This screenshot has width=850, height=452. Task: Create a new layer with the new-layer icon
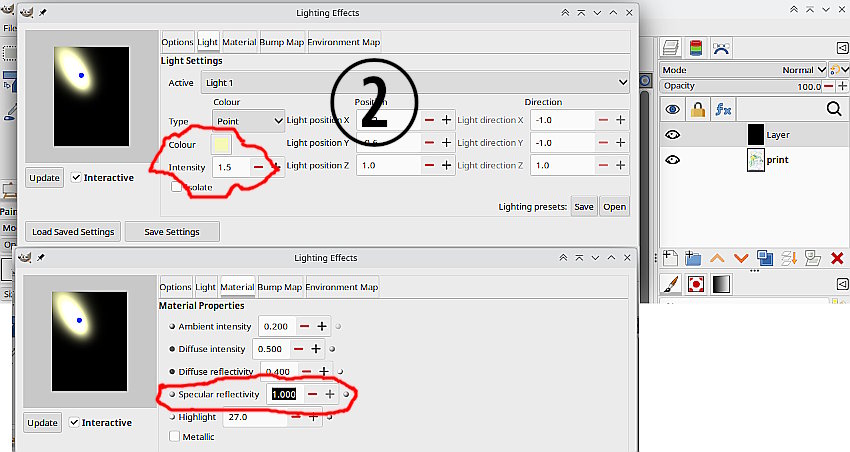(x=671, y=258)
